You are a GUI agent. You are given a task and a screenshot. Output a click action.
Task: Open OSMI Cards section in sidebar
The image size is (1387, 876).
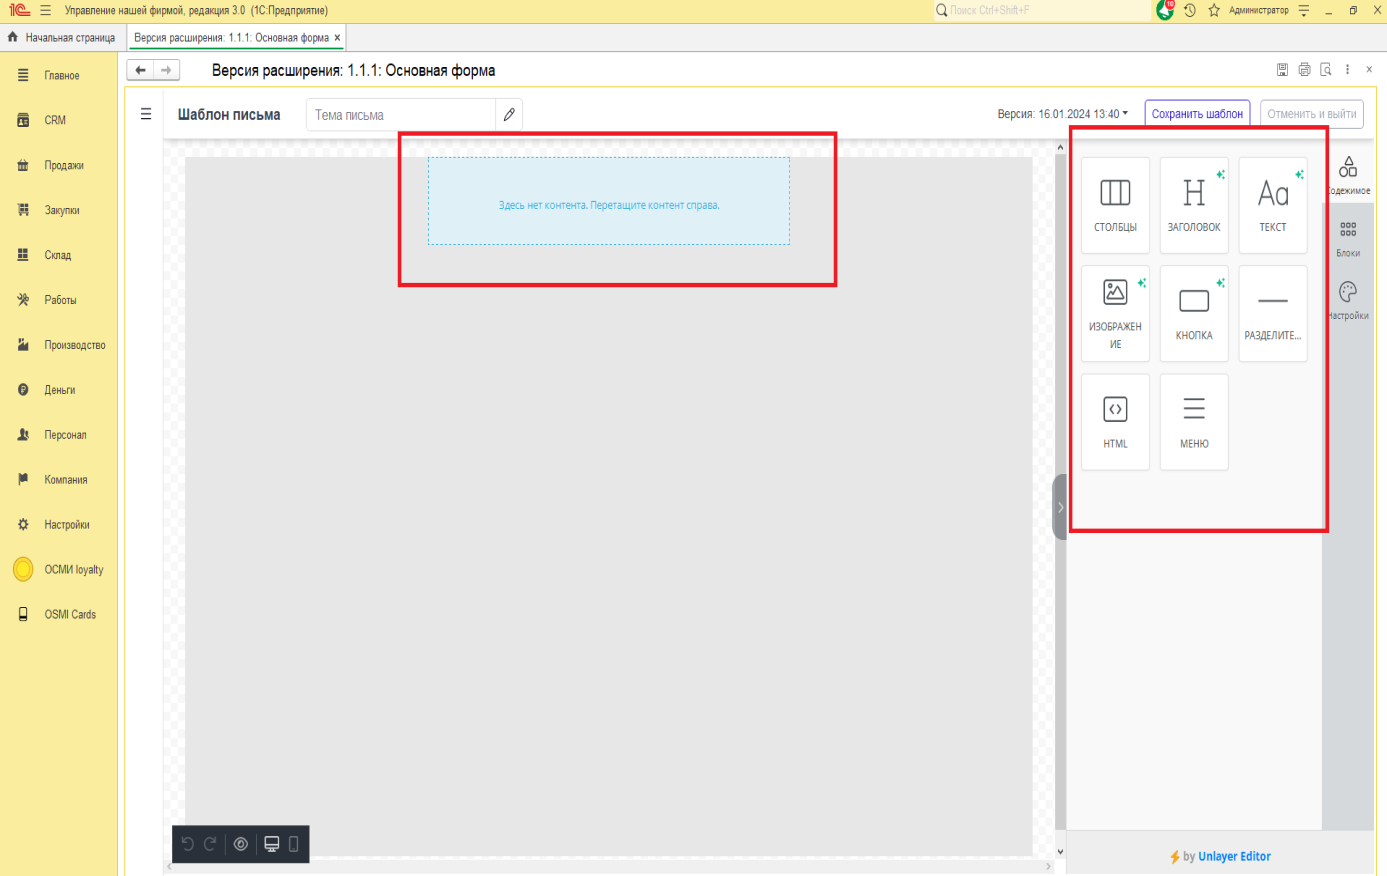point(59,615)
